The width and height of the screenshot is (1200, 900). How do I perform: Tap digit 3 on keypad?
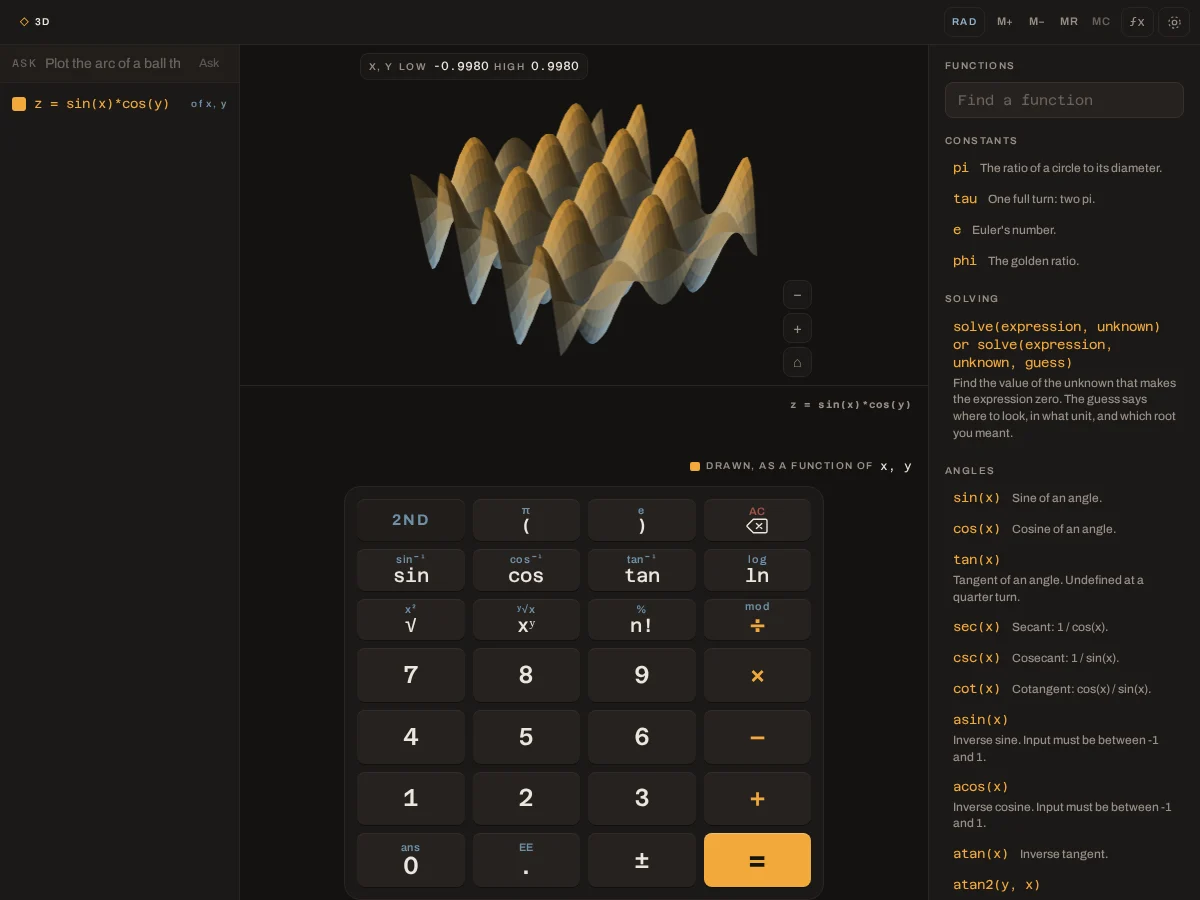pyautogui.click(x=642, y=798)
